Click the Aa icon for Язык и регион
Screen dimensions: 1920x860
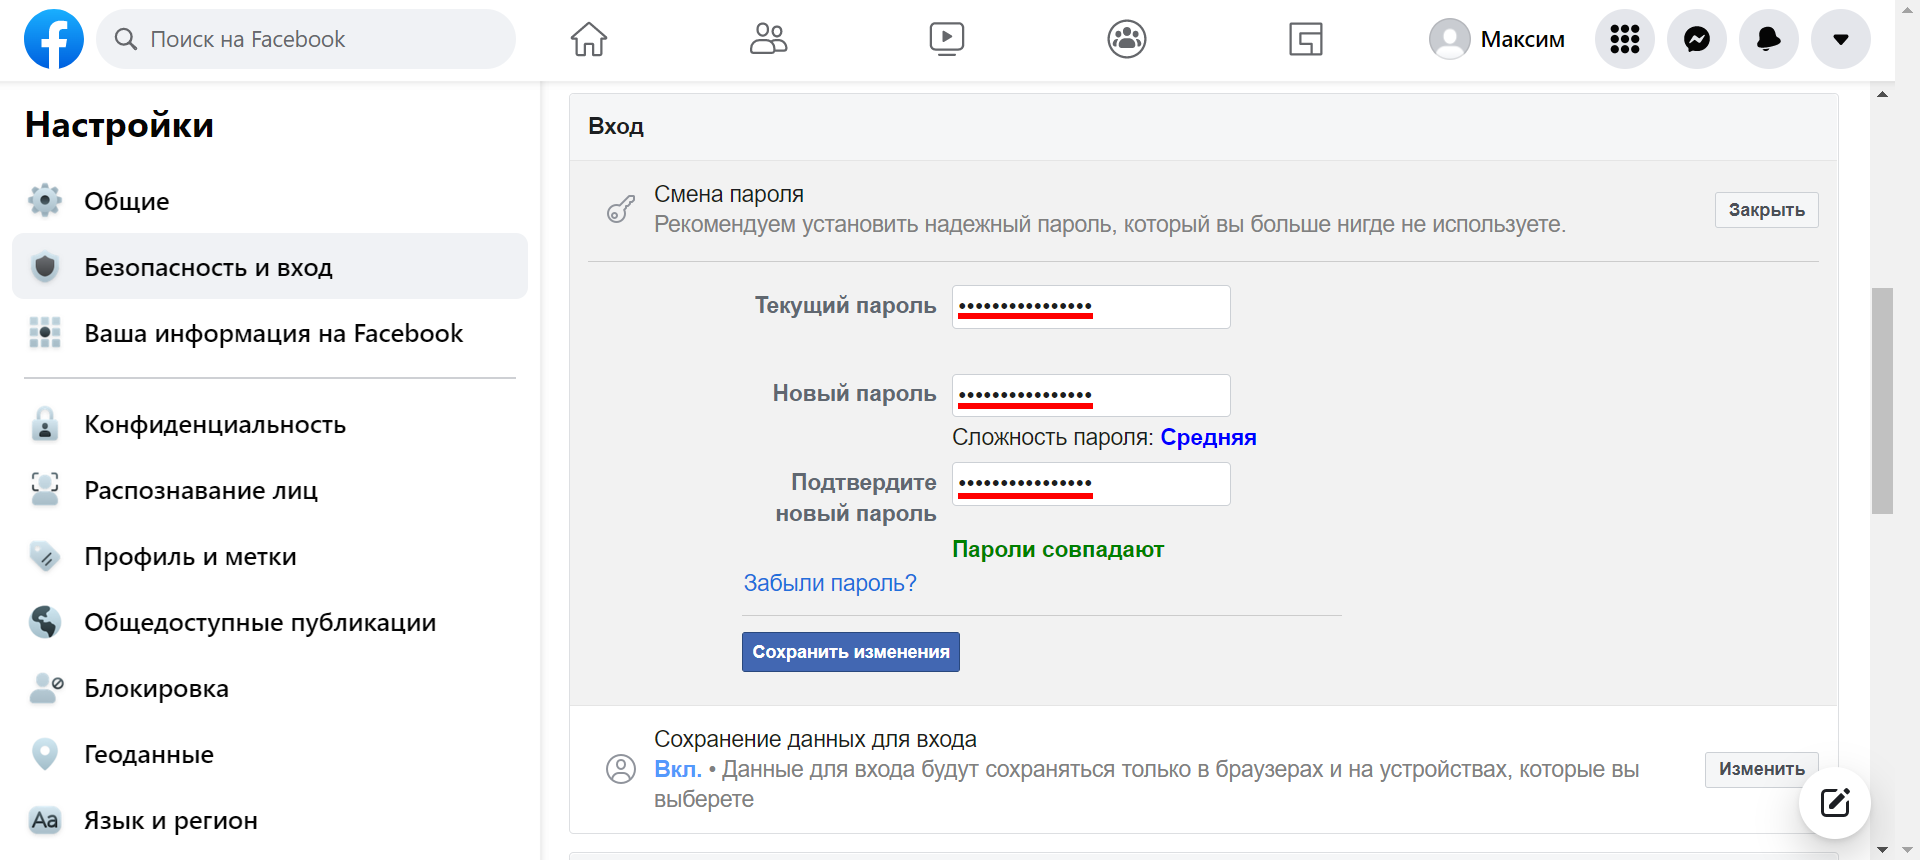click(45, 820)
